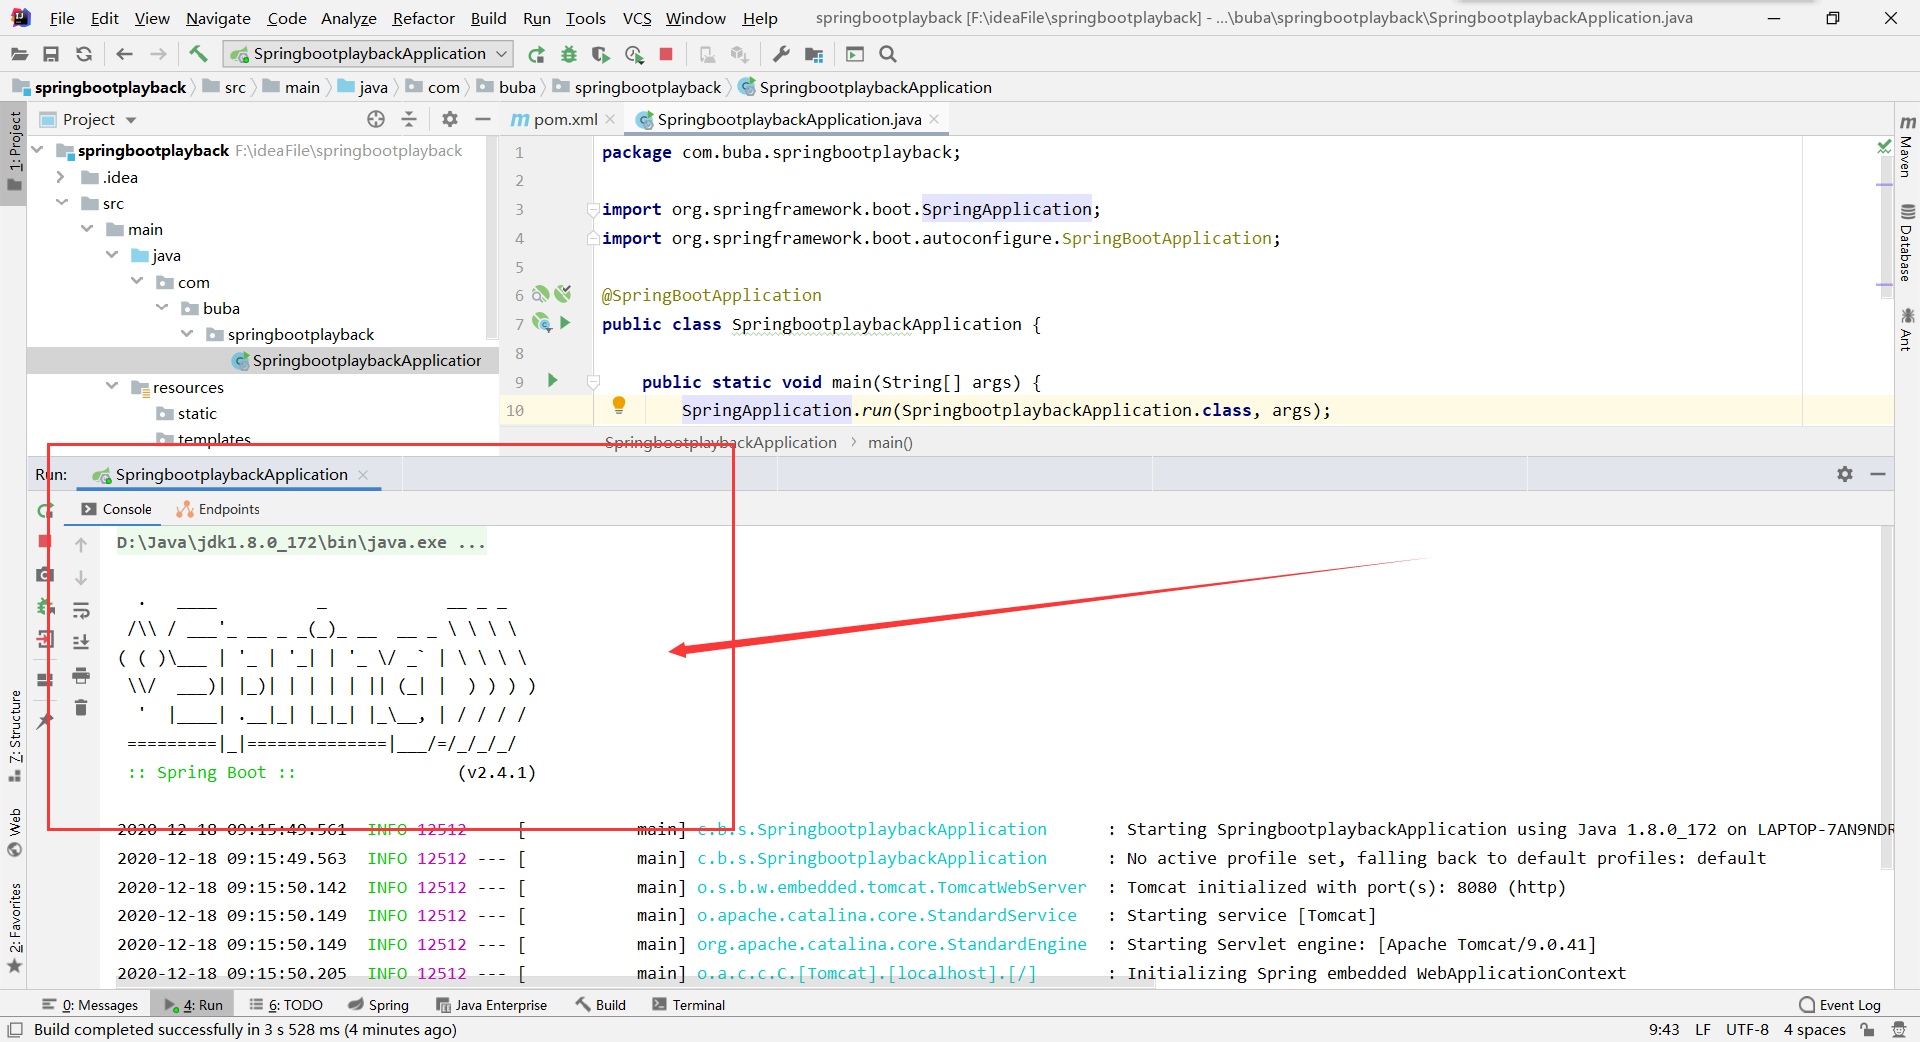Click the Profiler run icon in the toolbar
1920x1042 pixels.
click(x=634, y=54)
